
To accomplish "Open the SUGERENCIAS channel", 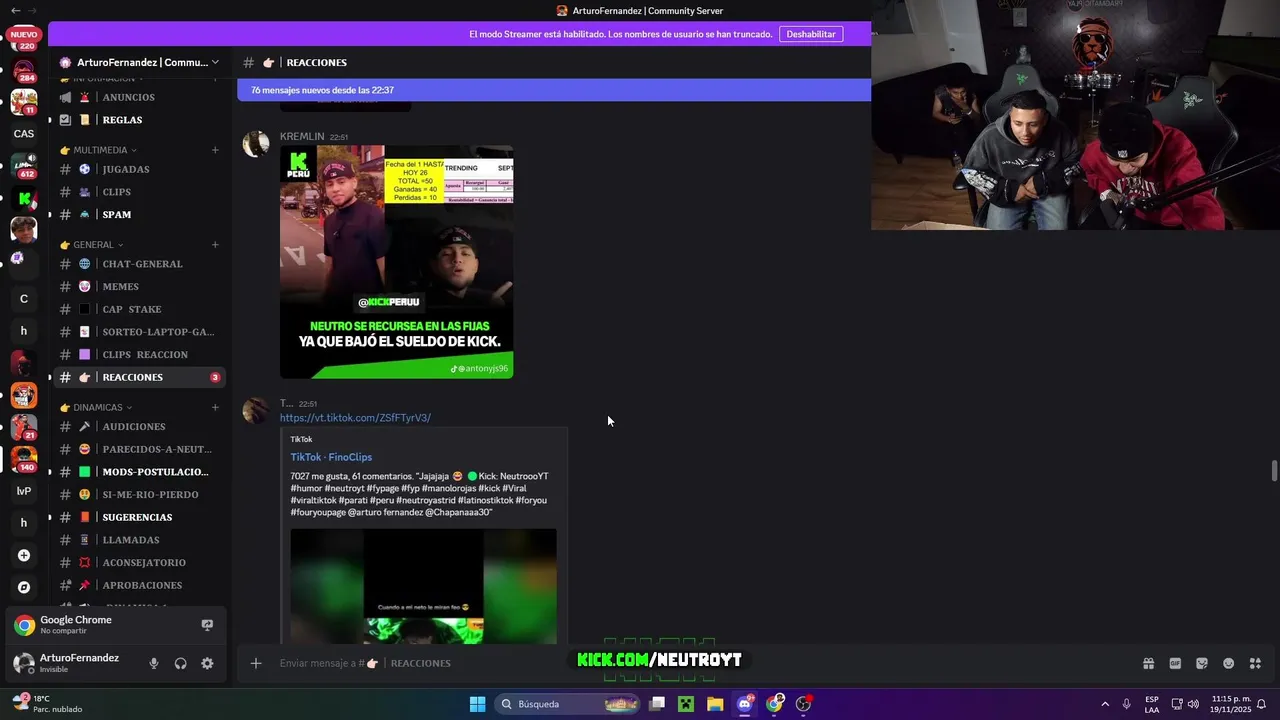I will tap(140, 517).
